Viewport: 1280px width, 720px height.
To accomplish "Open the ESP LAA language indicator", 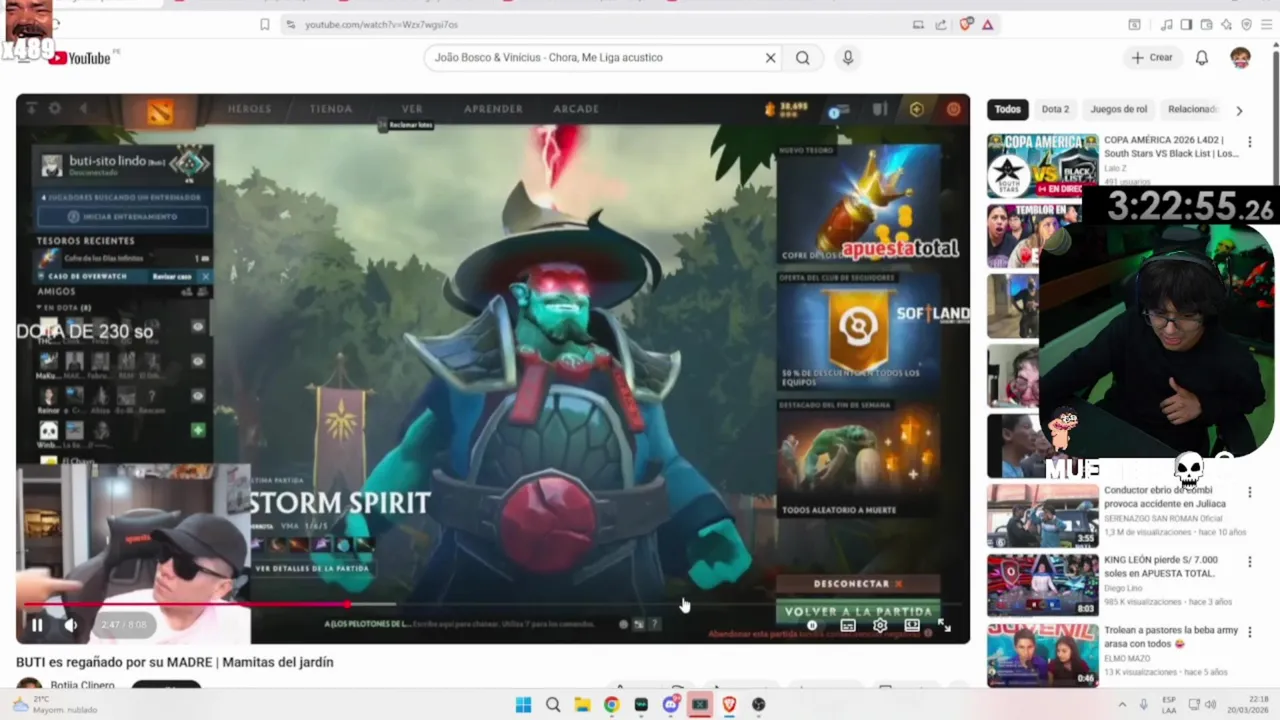I will tap(1169, 704).
